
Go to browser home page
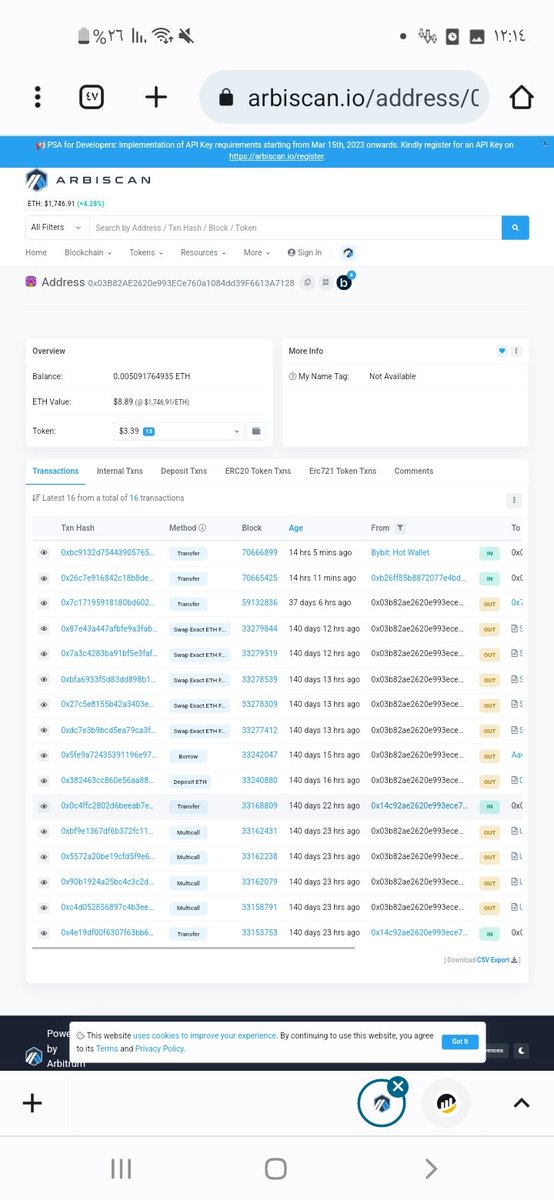(x=521, y=97)
